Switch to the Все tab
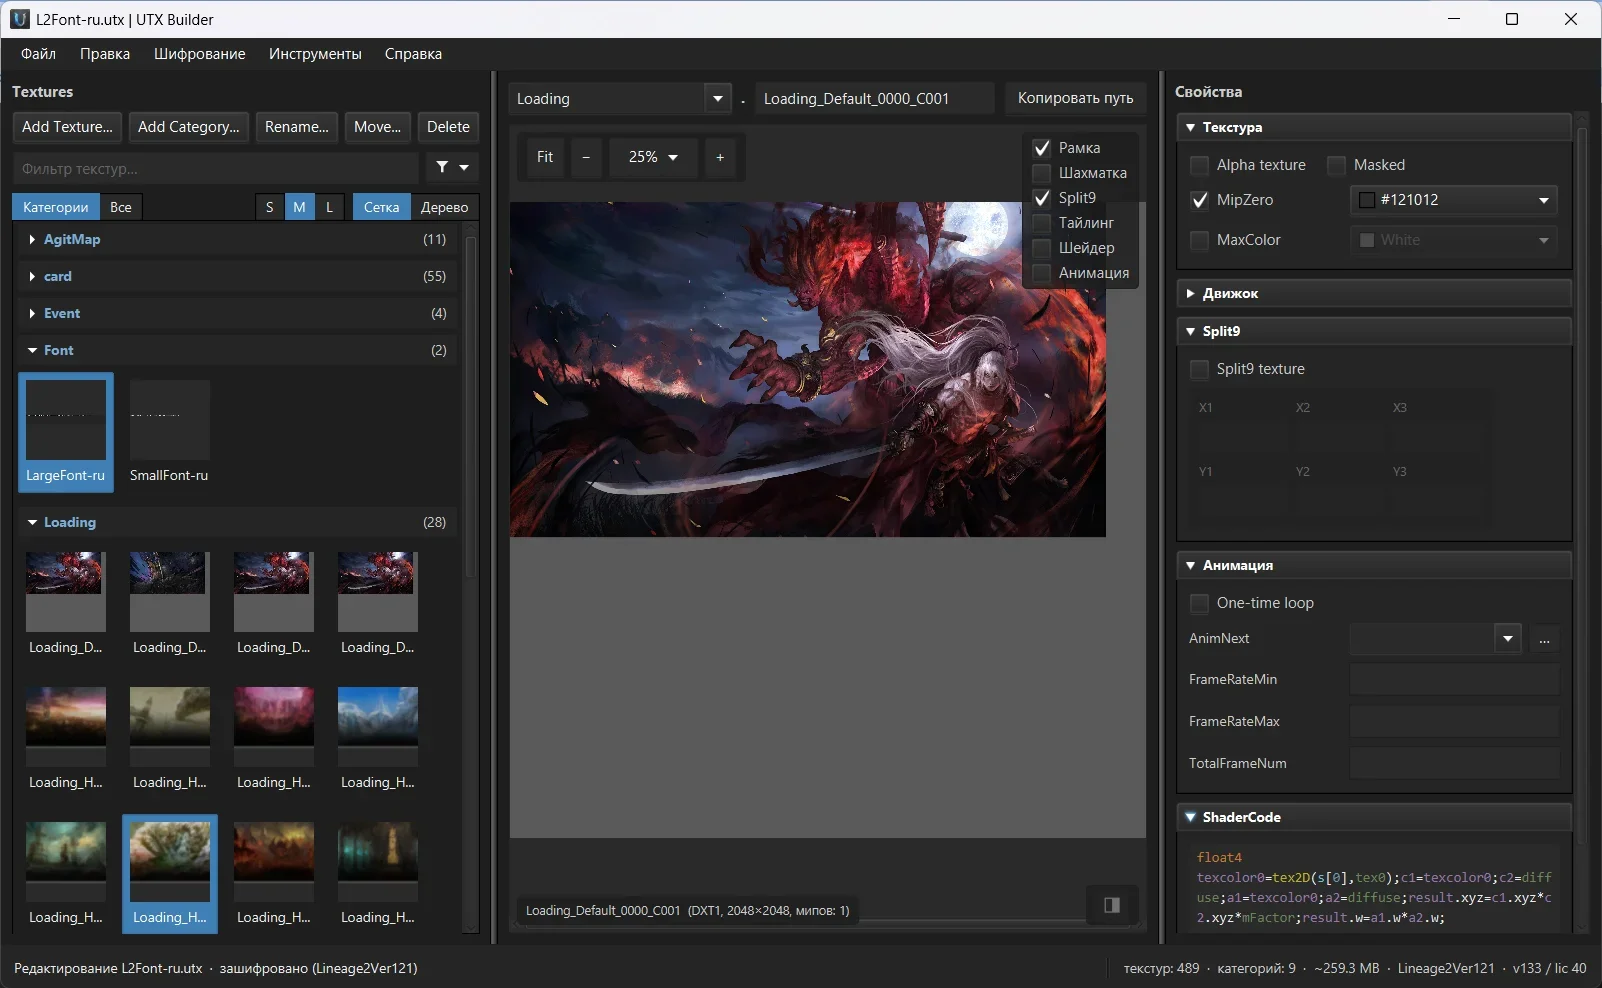The width and height of the screenshot is (1602, 988). click(x=121, y=207)
